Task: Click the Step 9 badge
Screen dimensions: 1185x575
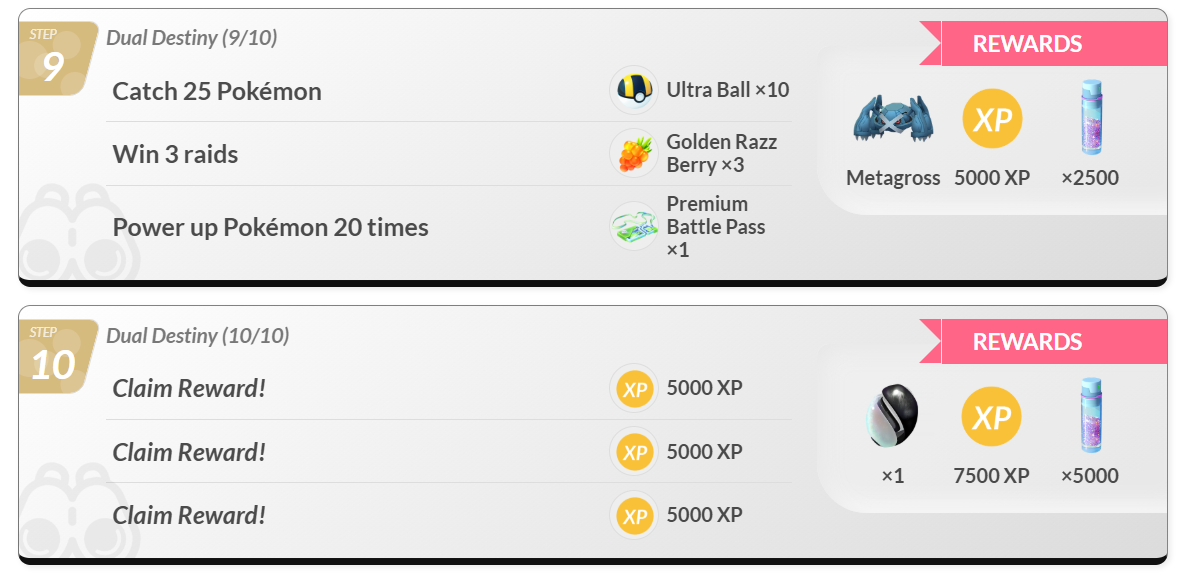Action: [x=57, y=59]
